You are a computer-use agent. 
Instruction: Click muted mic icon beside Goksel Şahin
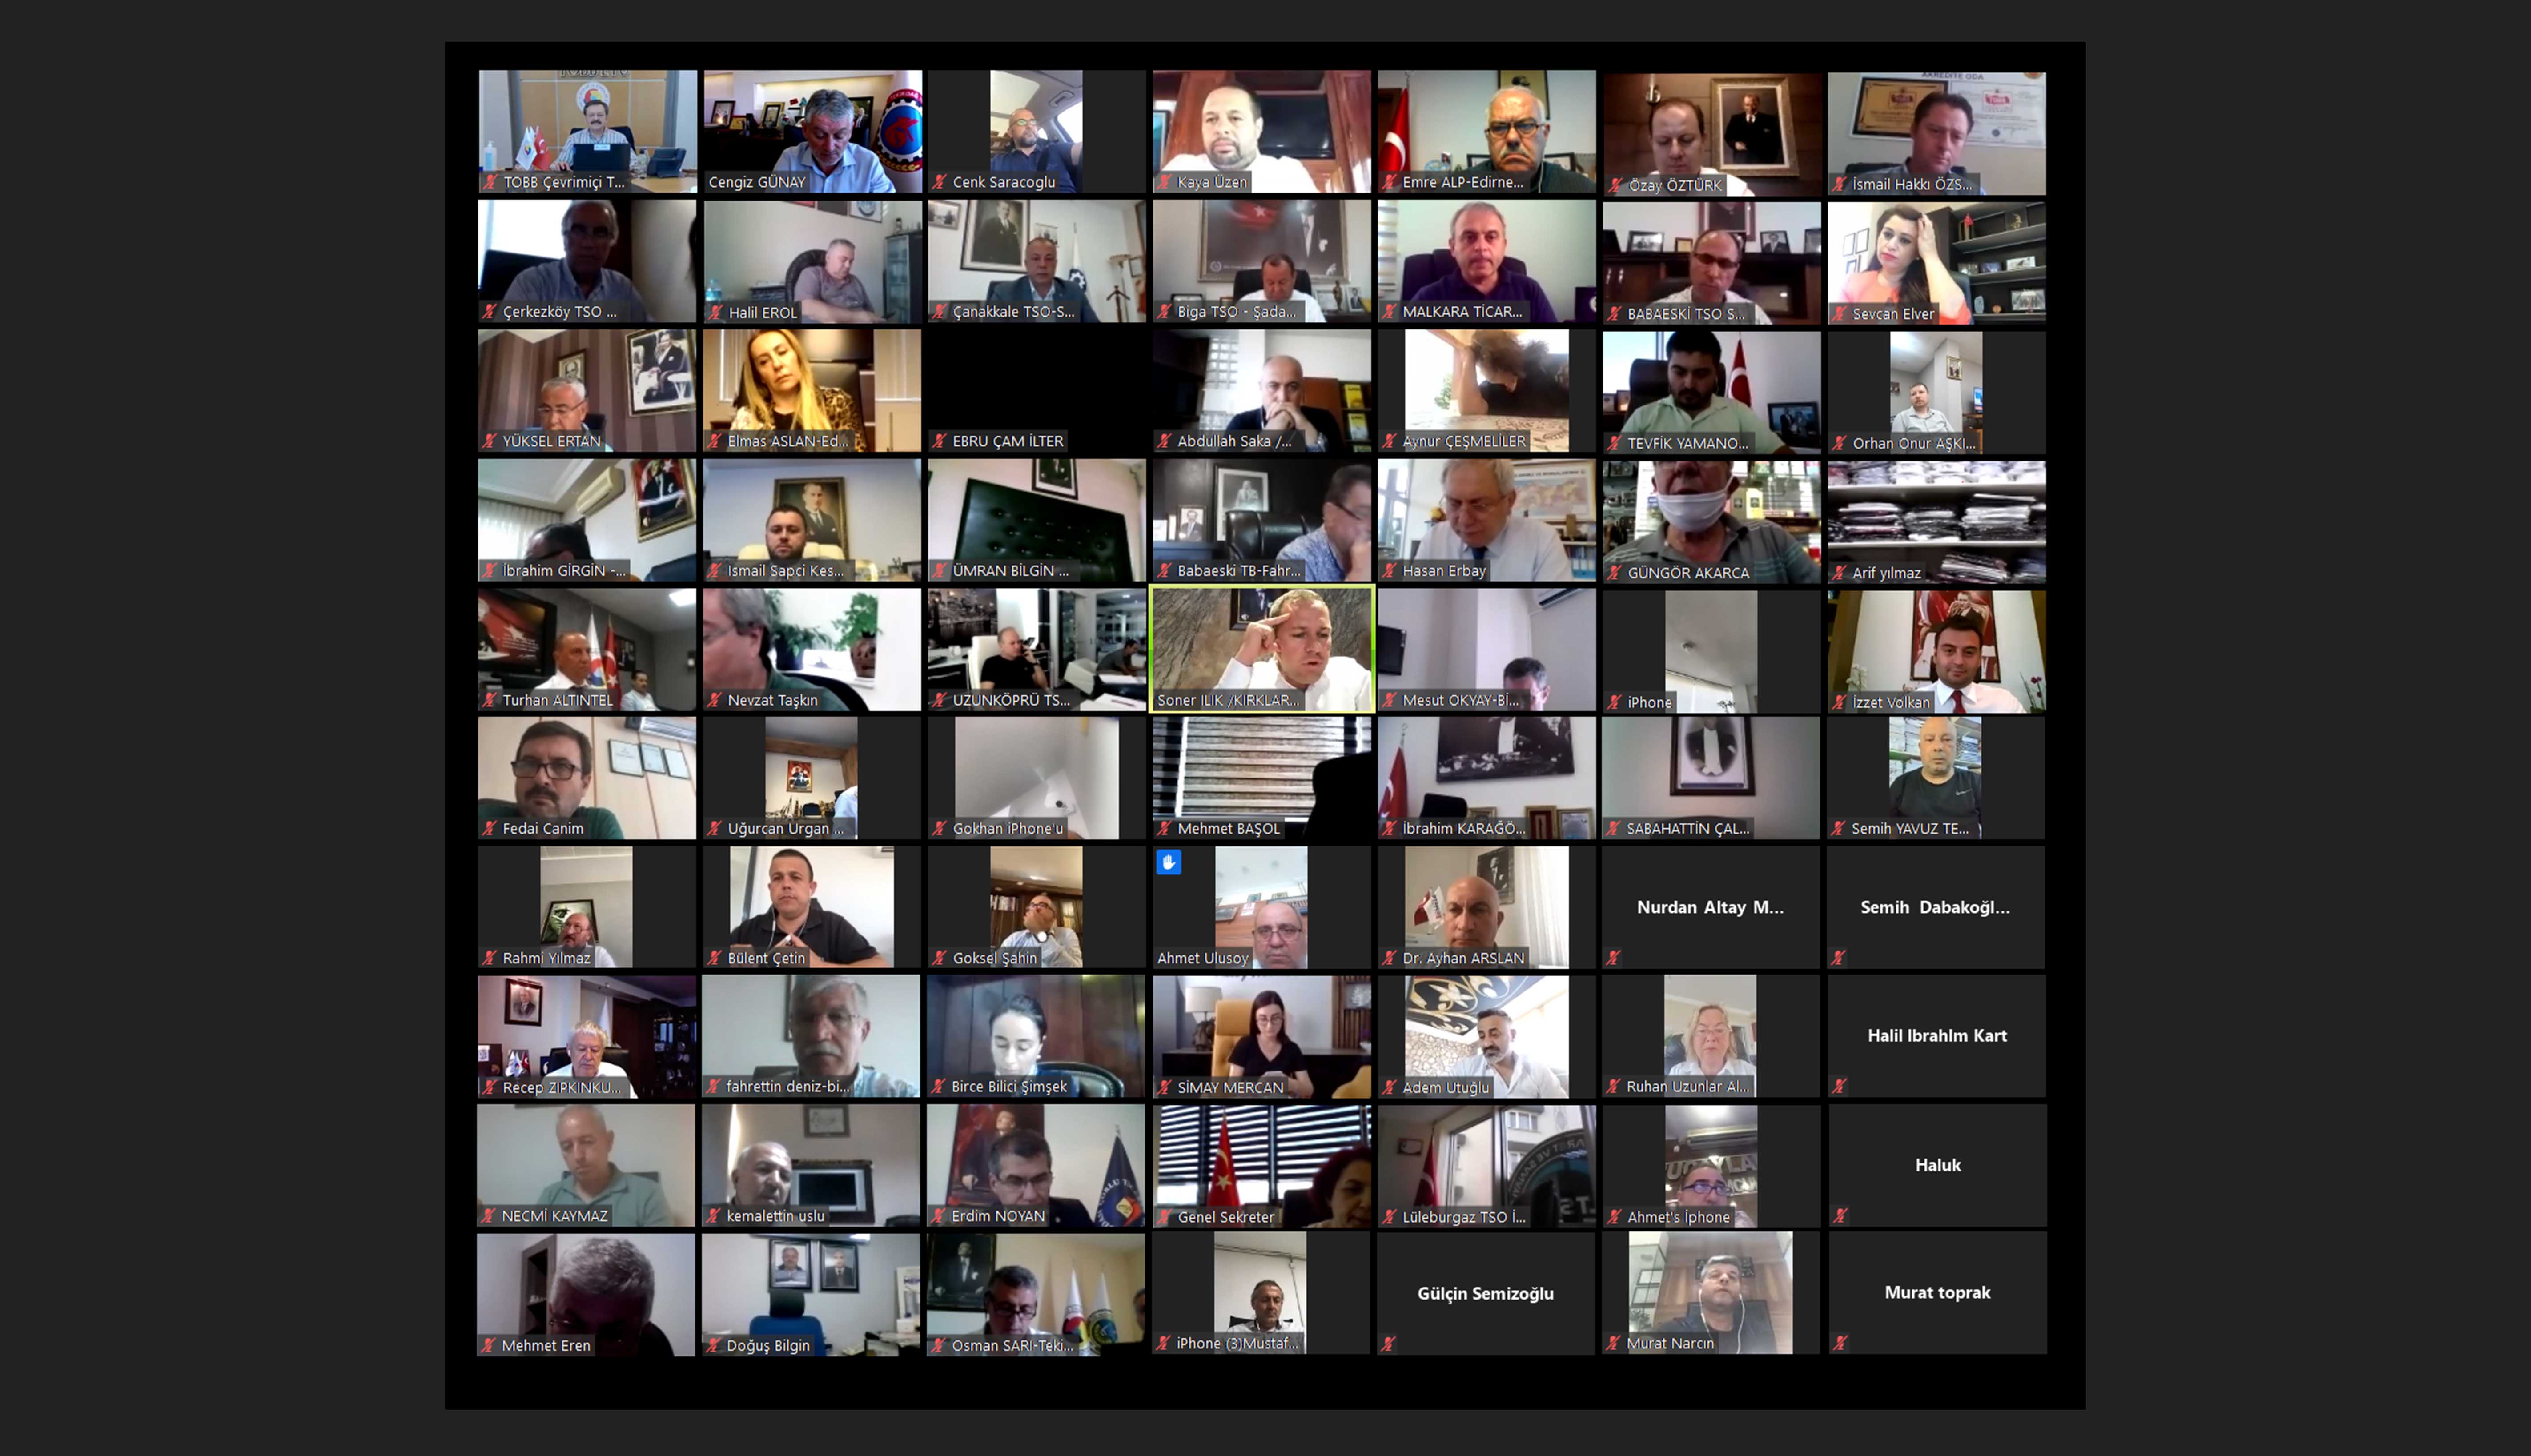tap(940, 958)
